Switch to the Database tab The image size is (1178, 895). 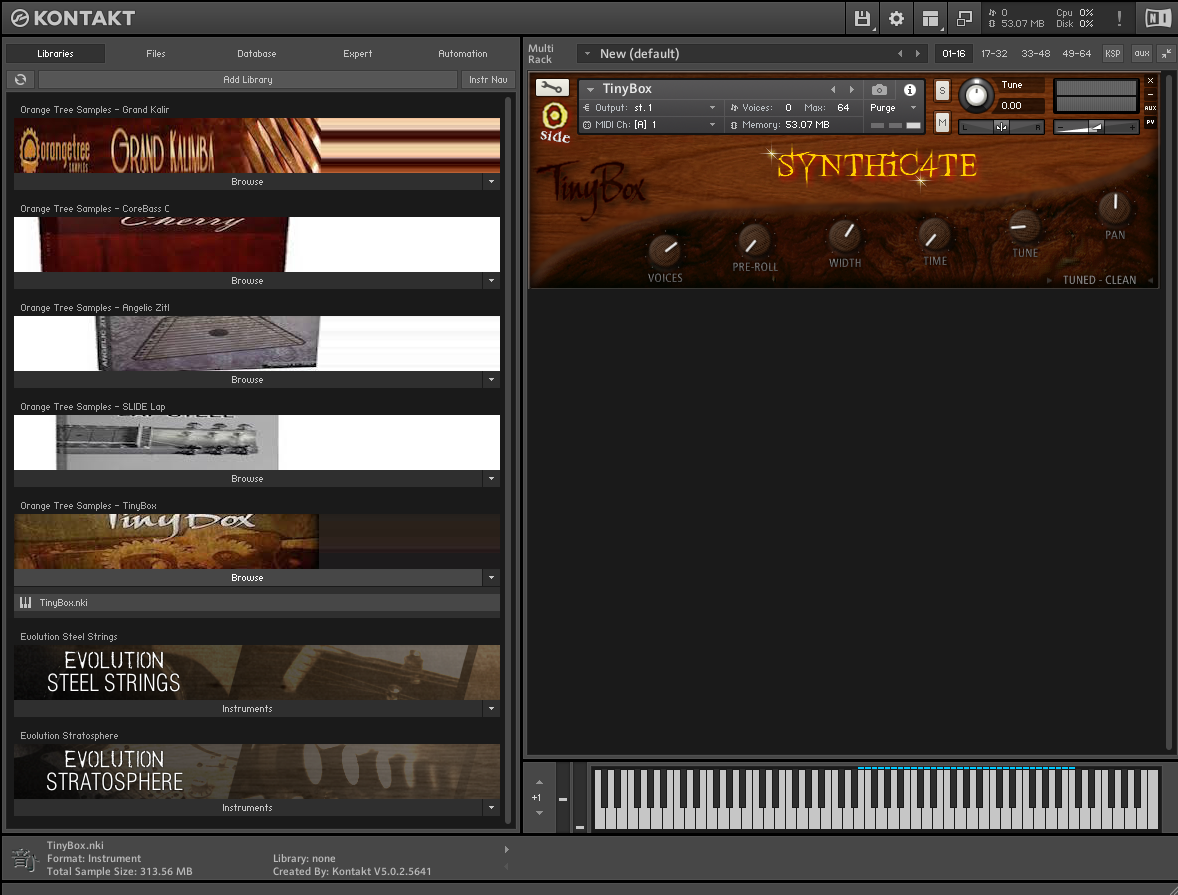click(x=256, y=53)
